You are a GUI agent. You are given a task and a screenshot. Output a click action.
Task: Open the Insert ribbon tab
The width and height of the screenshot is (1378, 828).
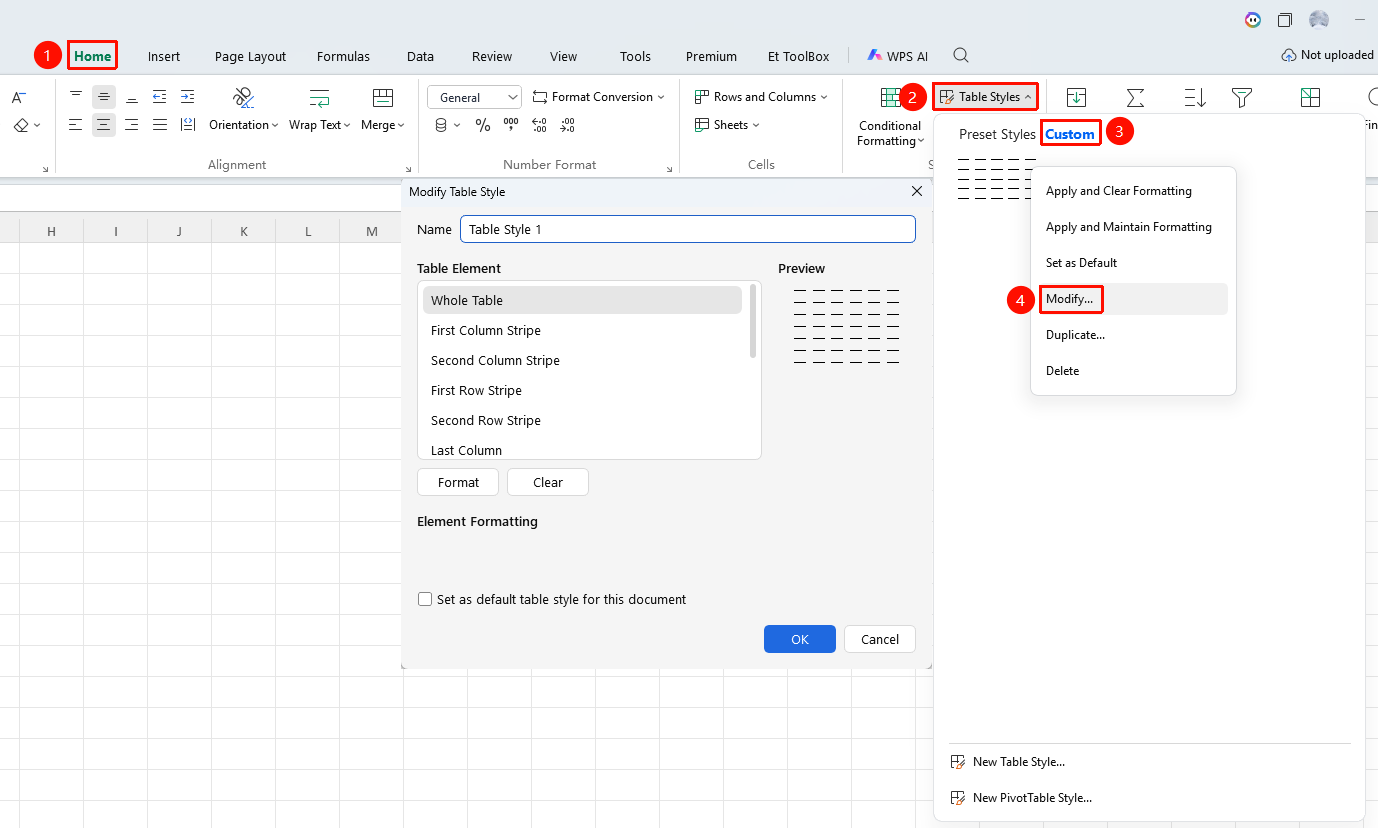164,56
